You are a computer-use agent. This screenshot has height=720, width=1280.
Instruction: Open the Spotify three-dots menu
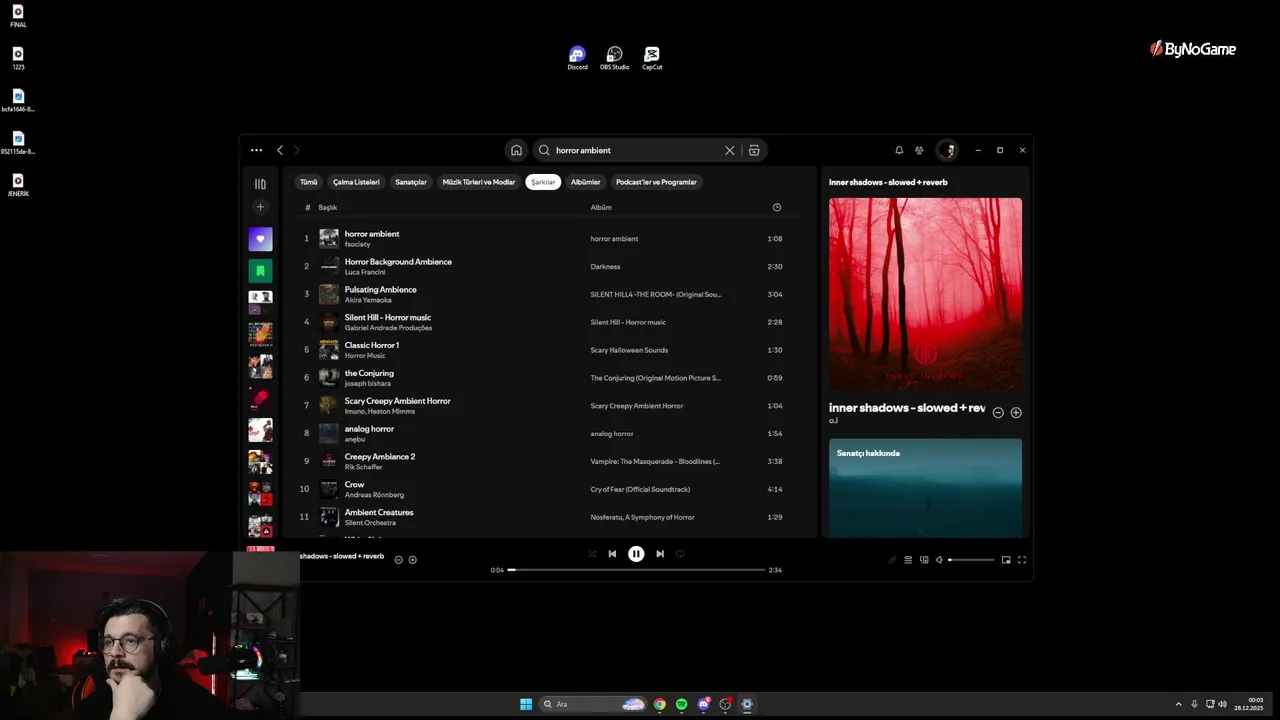[256, 150]
